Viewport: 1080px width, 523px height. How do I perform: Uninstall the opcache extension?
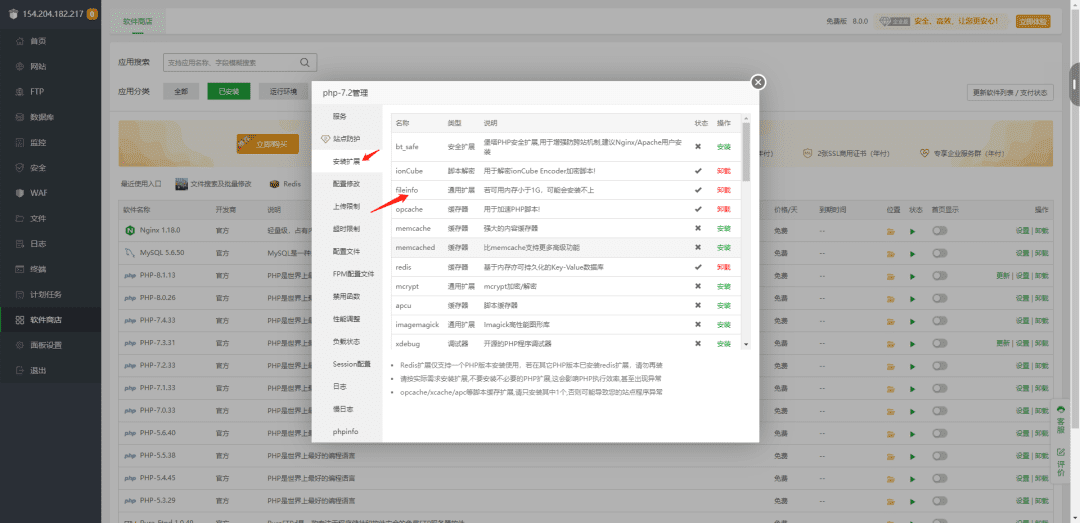(723, 209)
